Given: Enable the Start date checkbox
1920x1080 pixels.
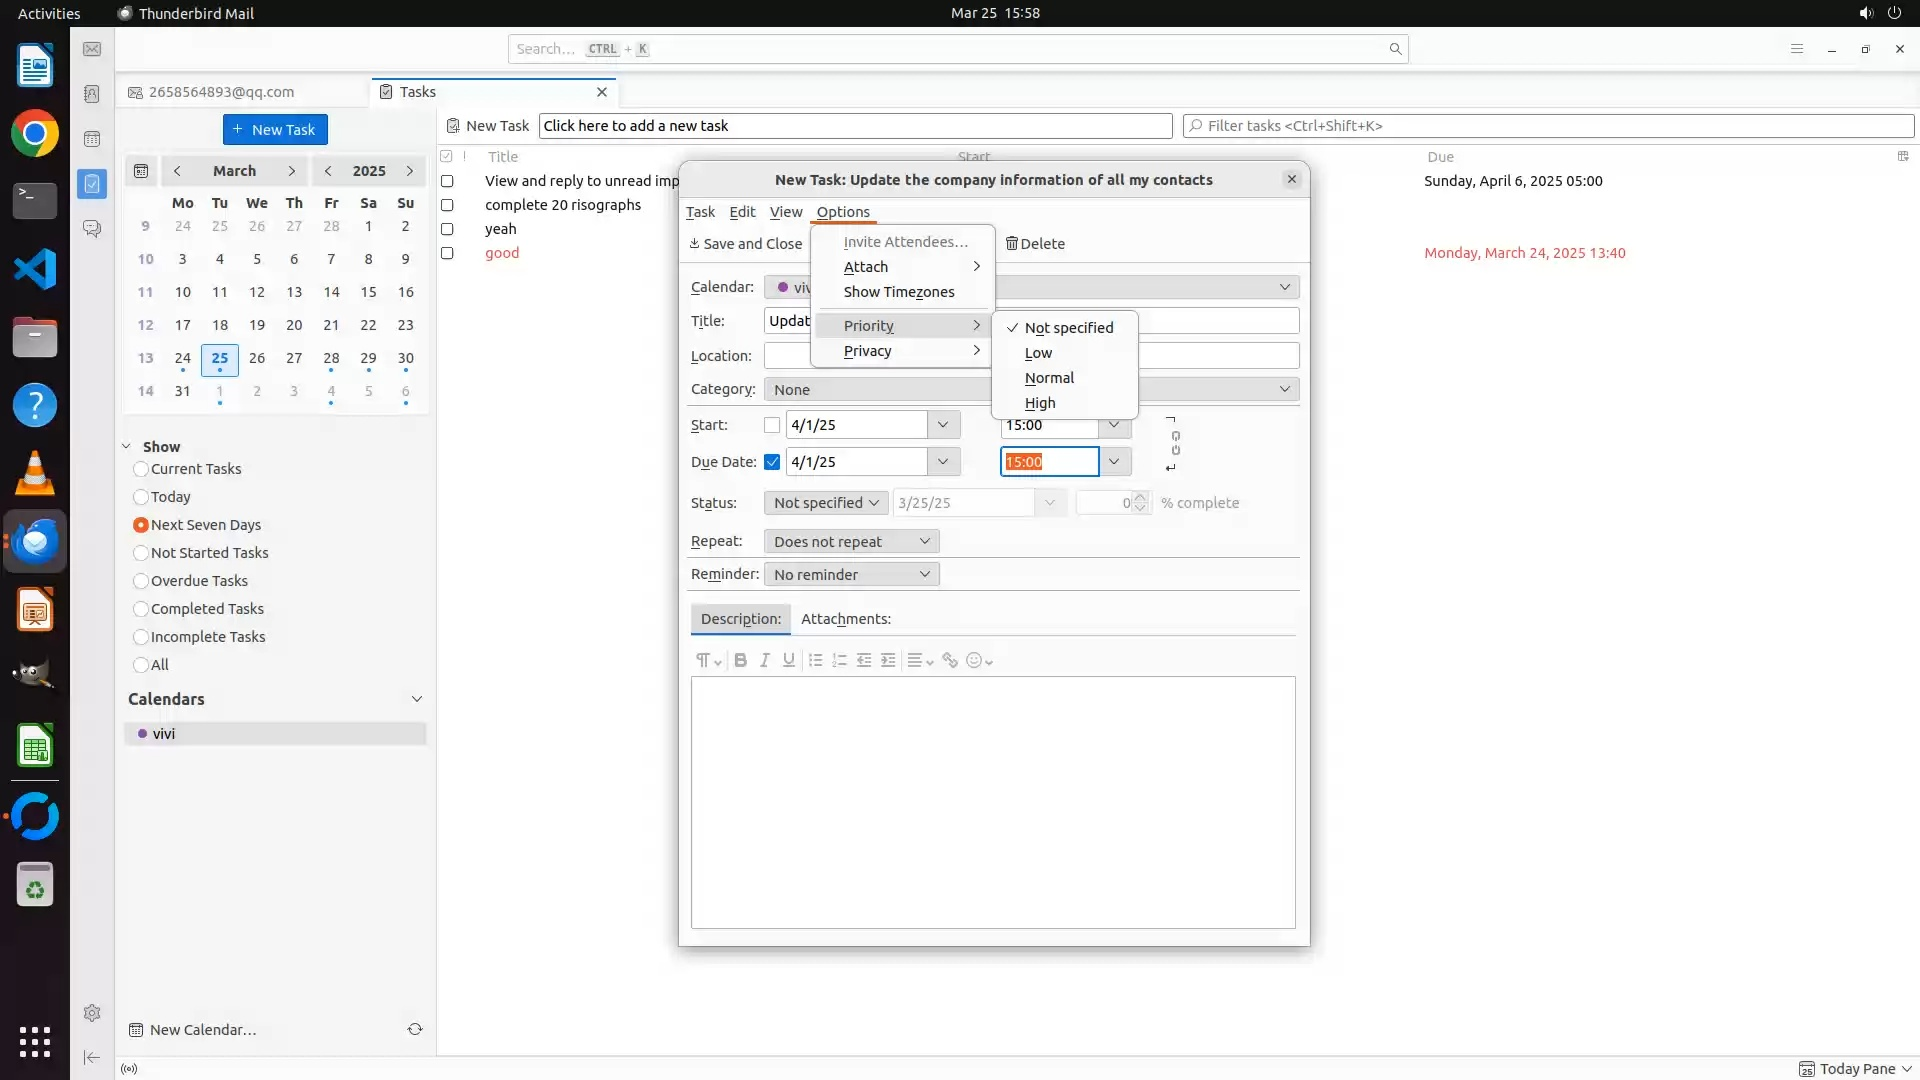Looking at the screenshot, I should coord(772,425).
